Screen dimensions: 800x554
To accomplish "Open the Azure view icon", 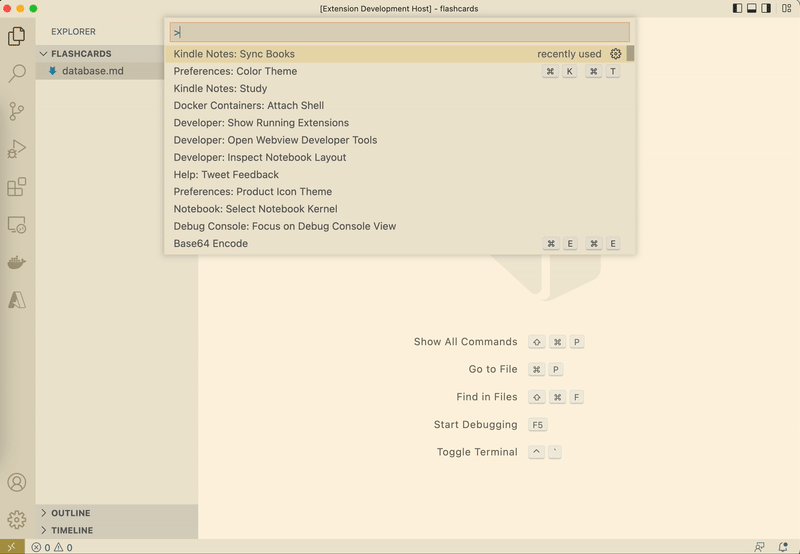I will point(17,300).
